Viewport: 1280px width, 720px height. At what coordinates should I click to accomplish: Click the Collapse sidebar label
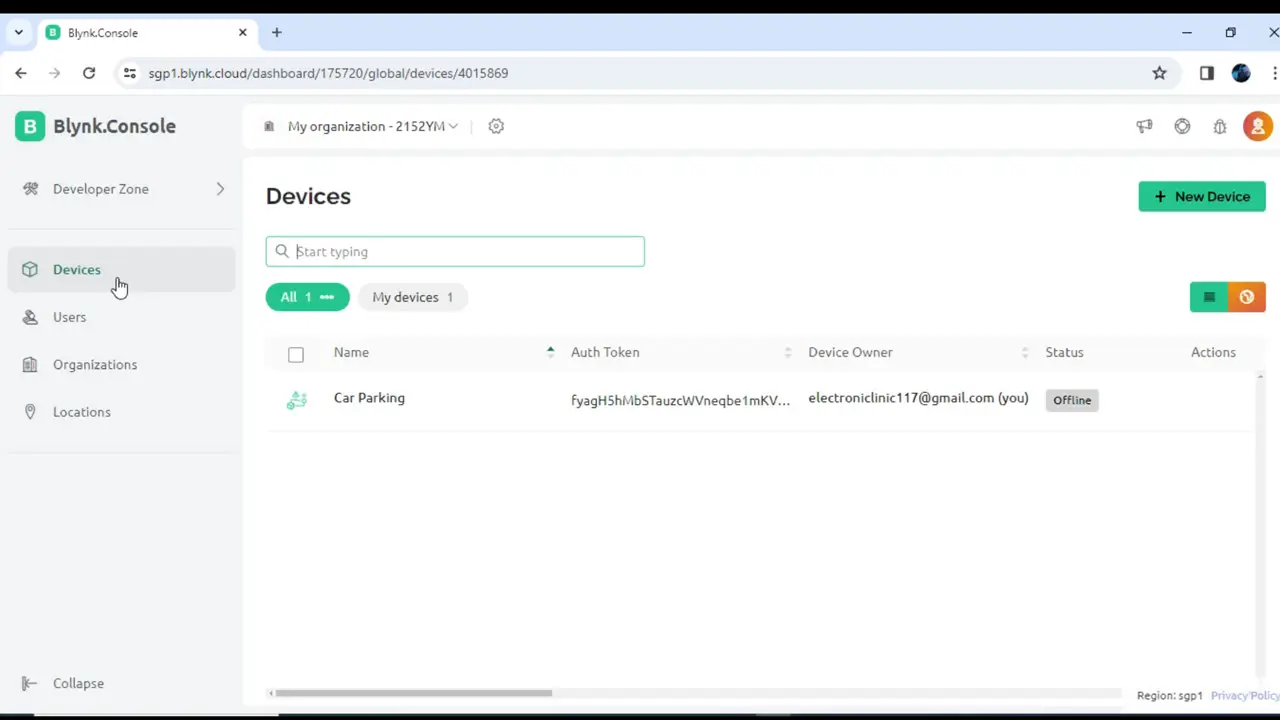[78, 683]
